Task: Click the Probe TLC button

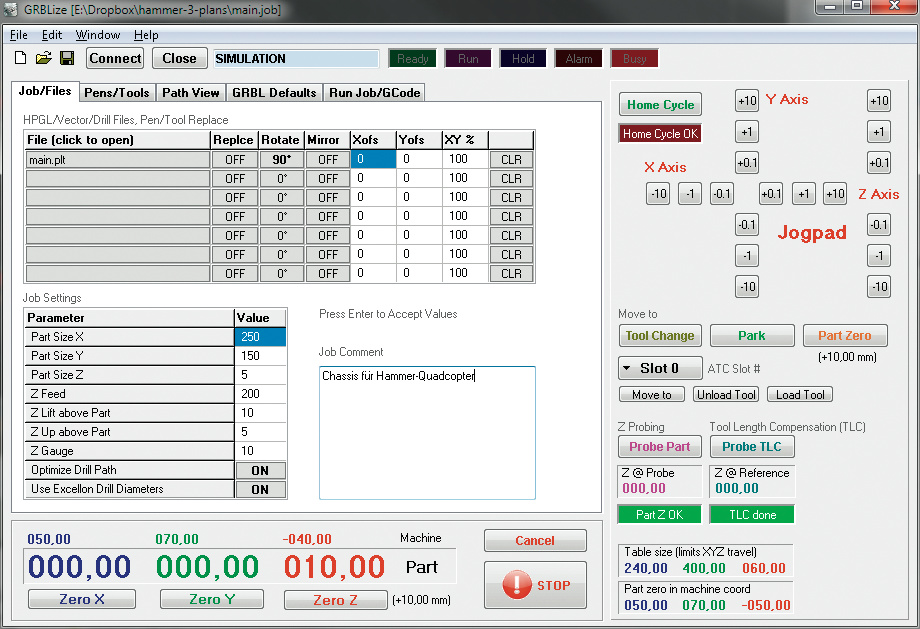Action: tap(752, 446)
